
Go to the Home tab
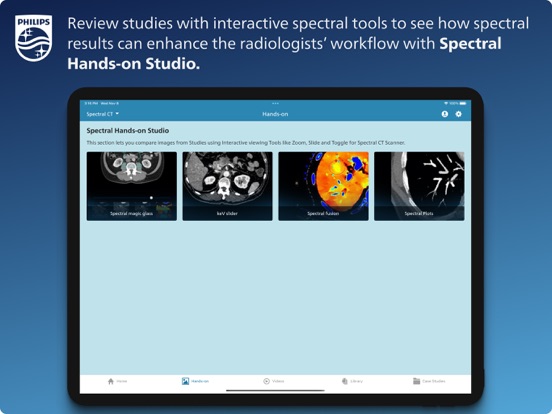coord(117,381)
